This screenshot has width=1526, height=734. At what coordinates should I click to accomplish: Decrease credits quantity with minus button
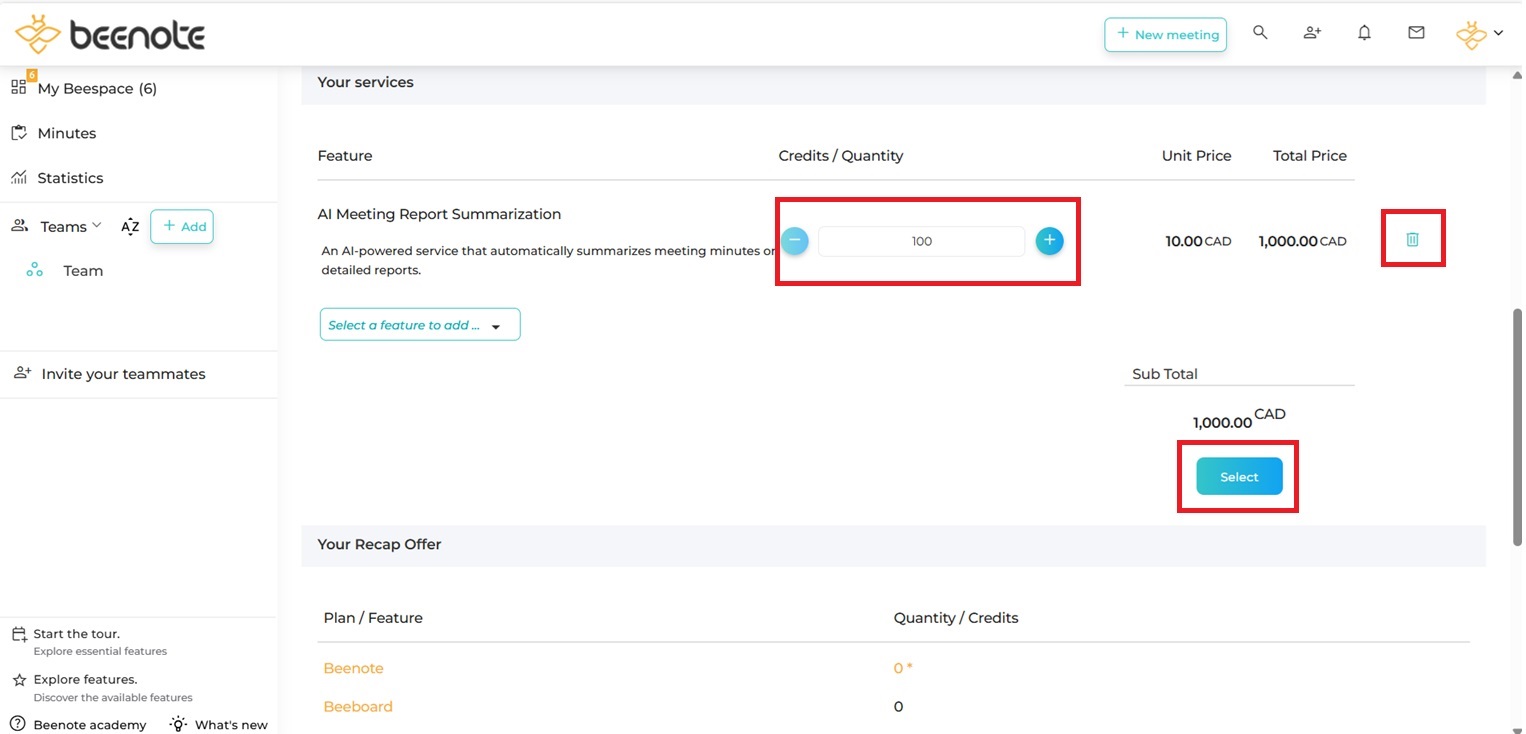tap(795, 241)
